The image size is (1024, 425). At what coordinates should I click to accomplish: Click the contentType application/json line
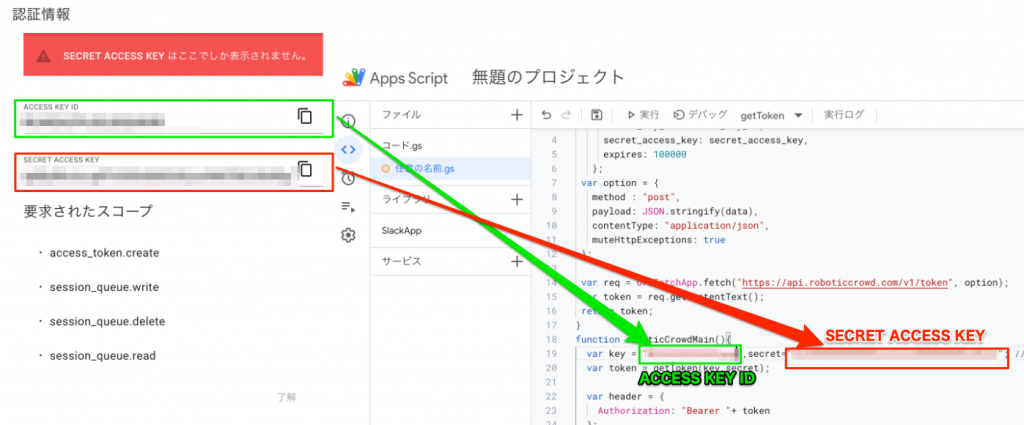[680, 225]
